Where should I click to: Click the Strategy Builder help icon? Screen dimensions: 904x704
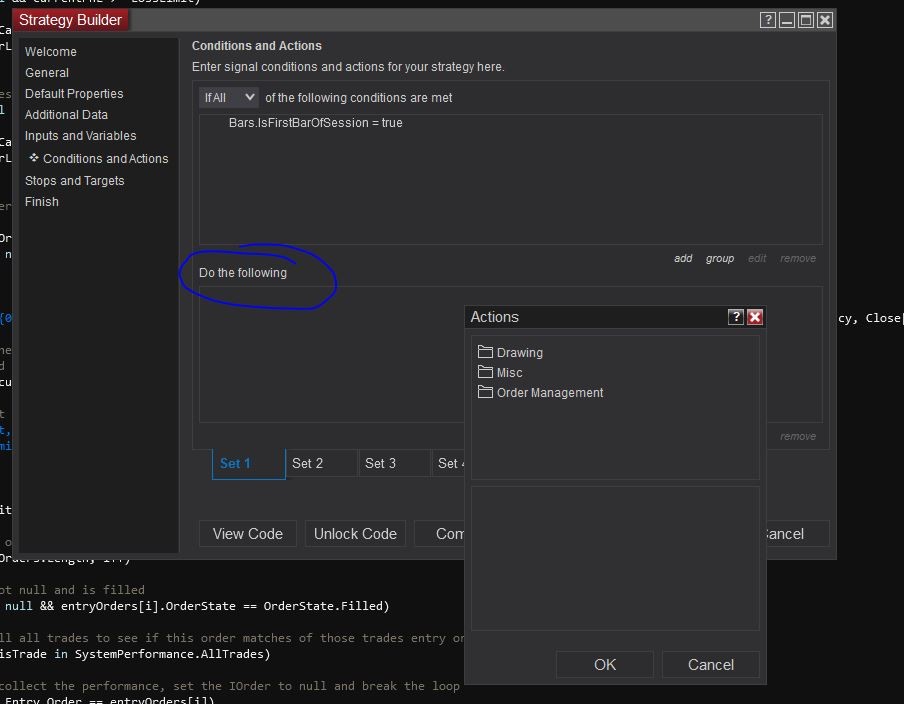coord(767,20)
